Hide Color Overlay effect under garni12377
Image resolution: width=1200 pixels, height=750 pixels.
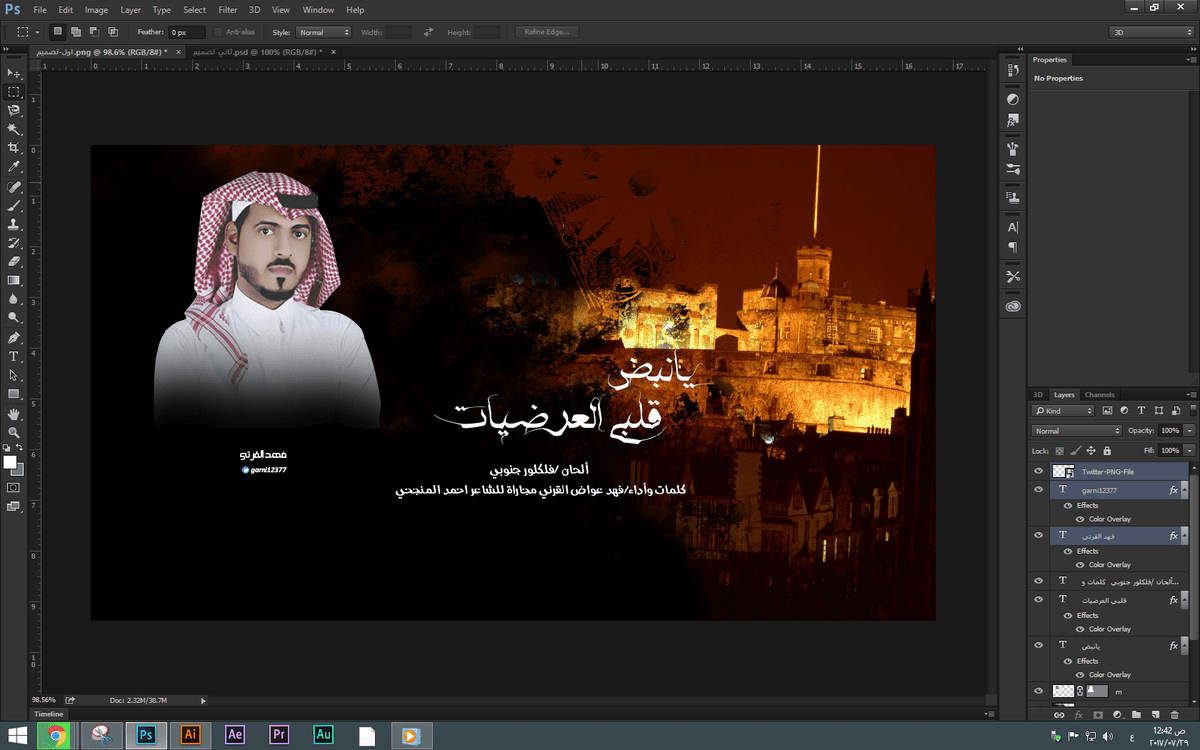point(1080,519)
